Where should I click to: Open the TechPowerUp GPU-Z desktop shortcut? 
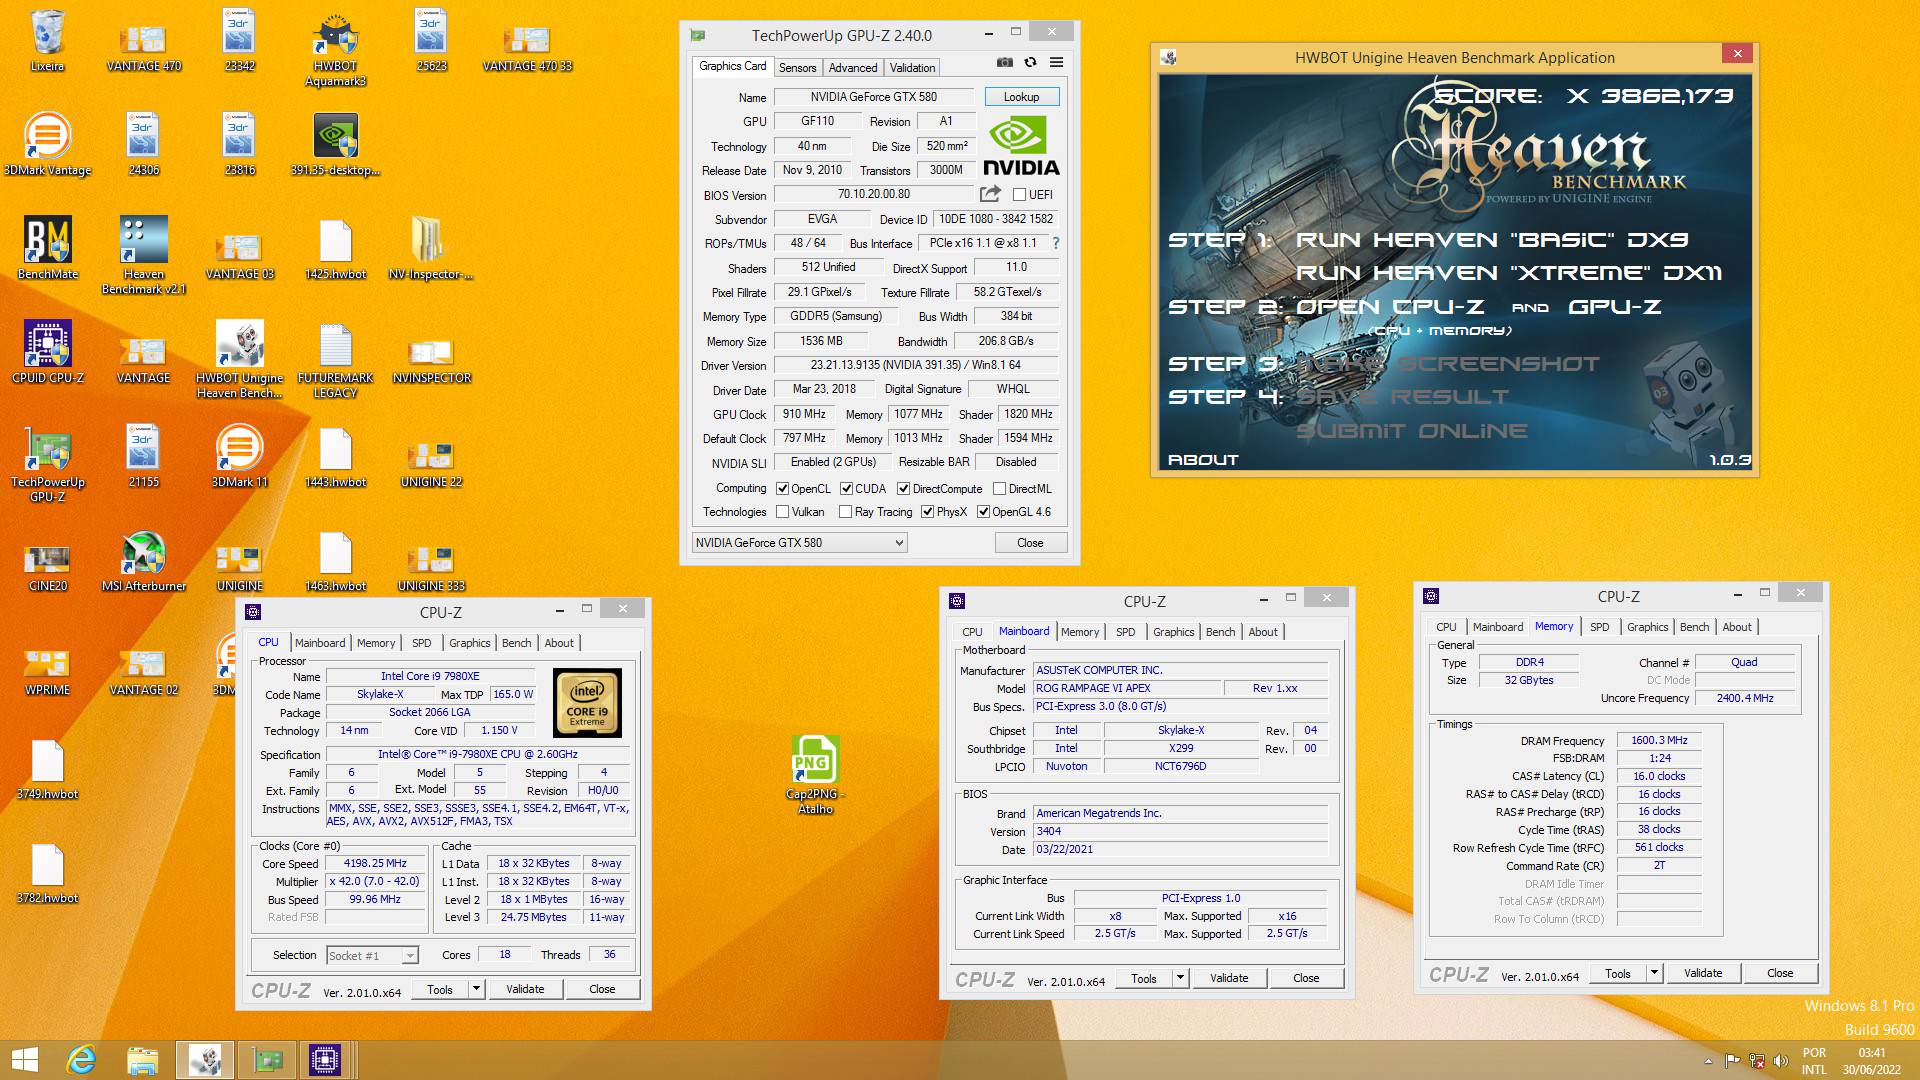point(47,463)
